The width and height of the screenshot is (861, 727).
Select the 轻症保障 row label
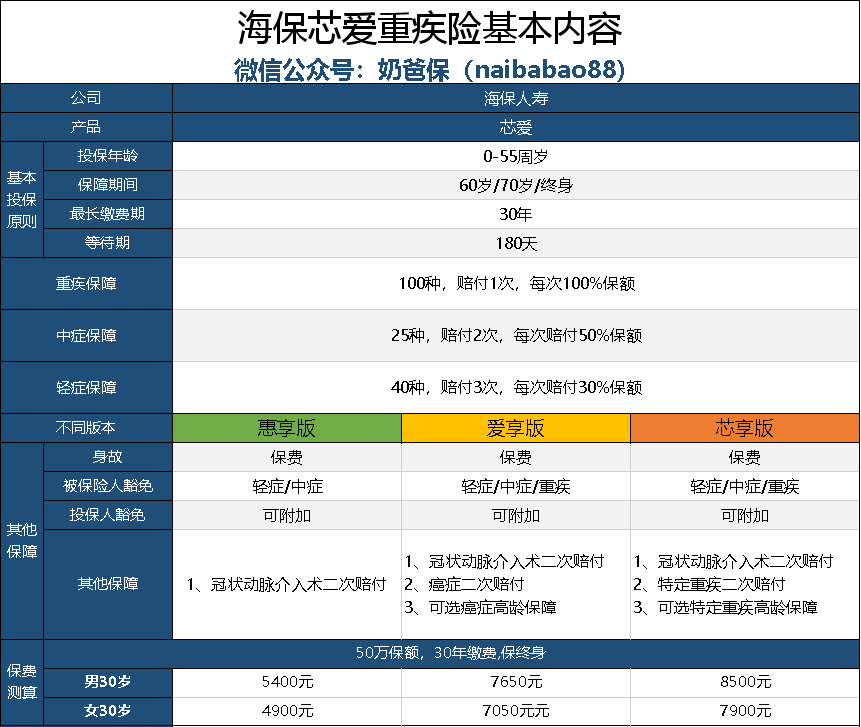pos(86,388)
